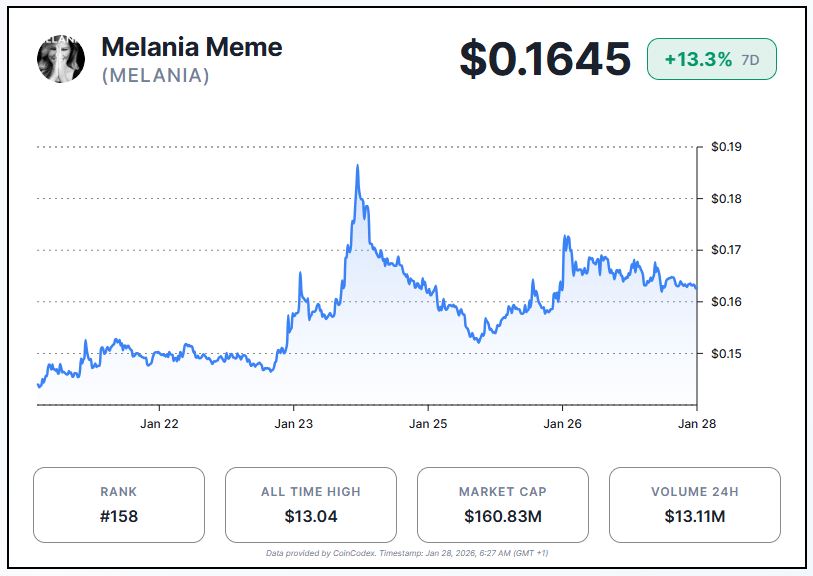813x576 pixels.
Task: Click the $0.17 price axis label
Action: (726, 250)
